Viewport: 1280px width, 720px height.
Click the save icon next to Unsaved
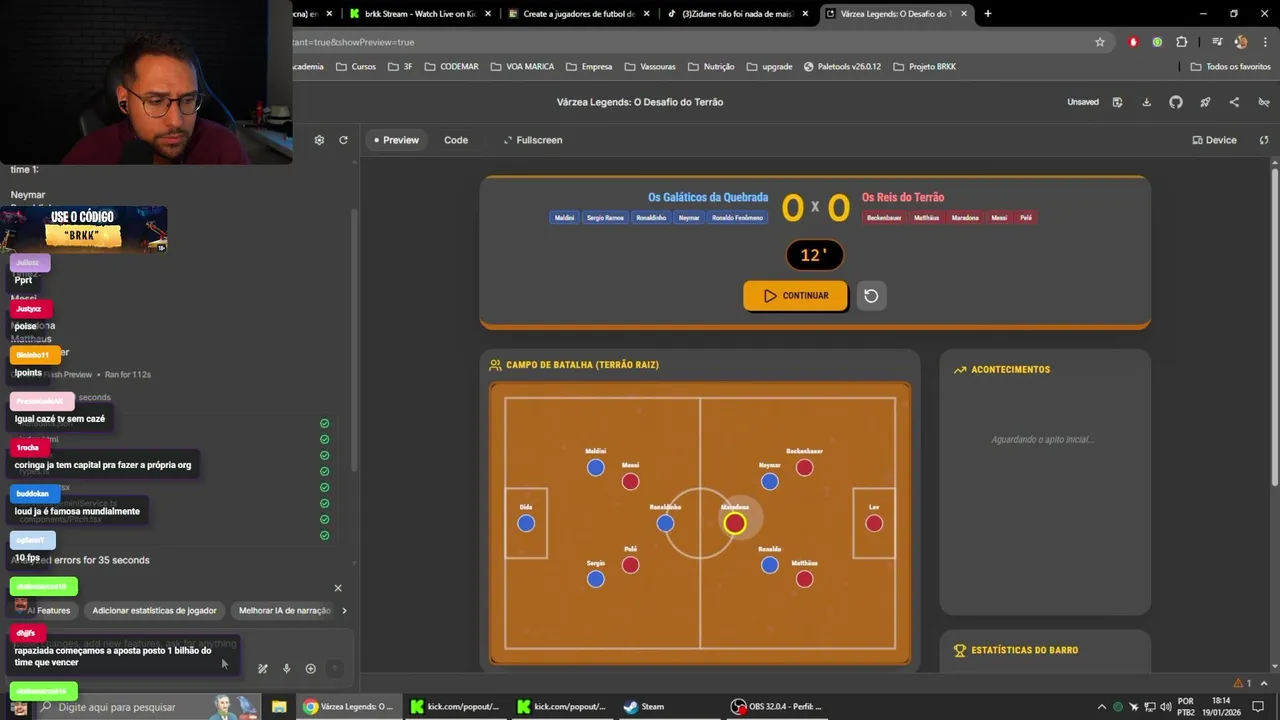pyautogui.click(x=1117, y=102)
